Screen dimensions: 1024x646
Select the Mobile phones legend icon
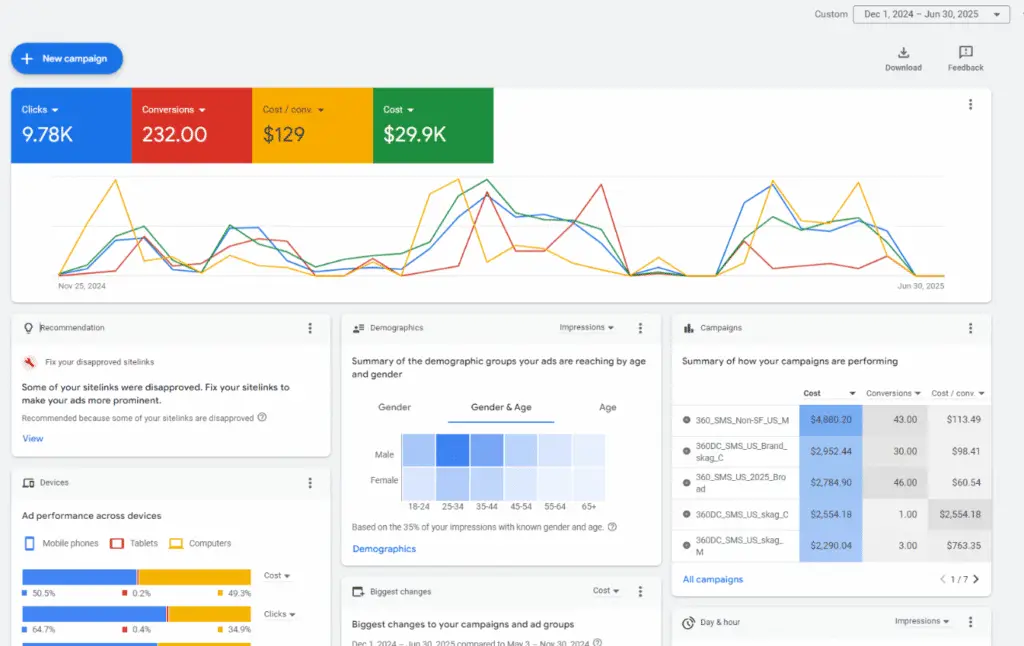click(x=30, y=543)
